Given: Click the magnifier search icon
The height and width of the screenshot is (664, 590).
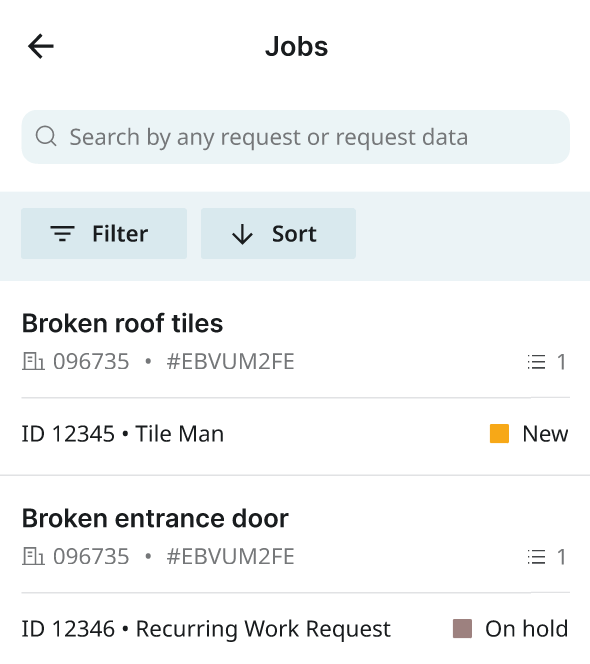Looking at the screenshot, I should pyautogui.click(x=46, y=136).
